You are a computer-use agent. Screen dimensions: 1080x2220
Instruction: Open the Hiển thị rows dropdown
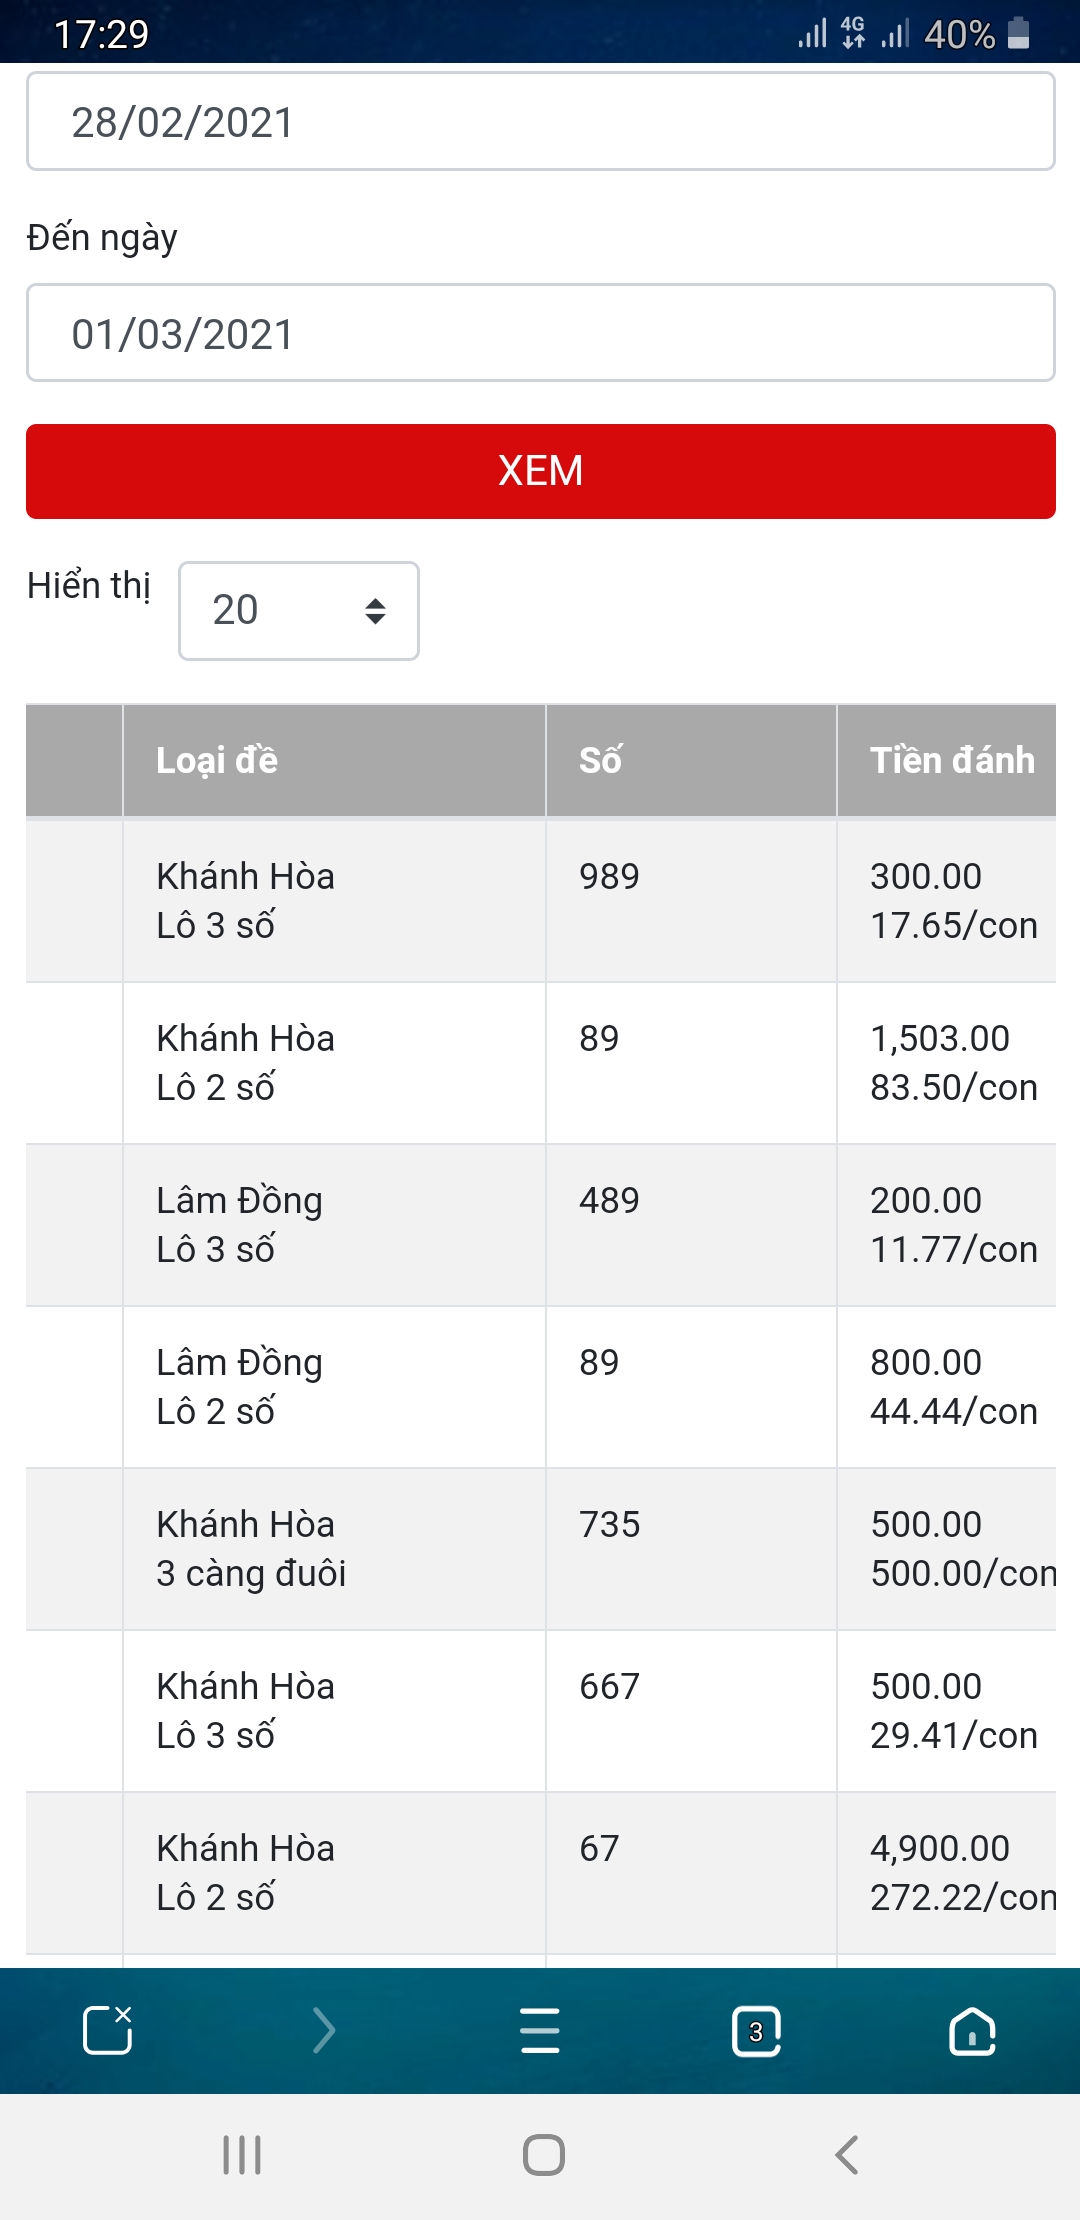pos(298,611)
